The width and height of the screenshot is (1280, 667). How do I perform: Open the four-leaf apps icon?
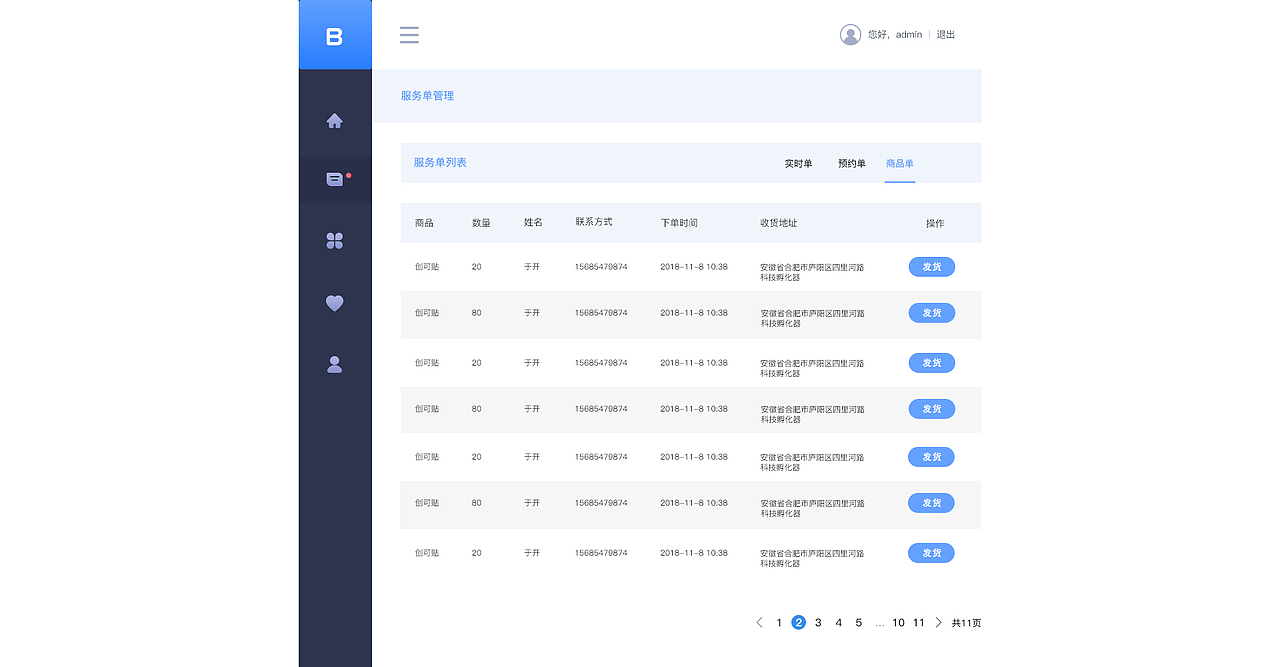click(335, 241)
